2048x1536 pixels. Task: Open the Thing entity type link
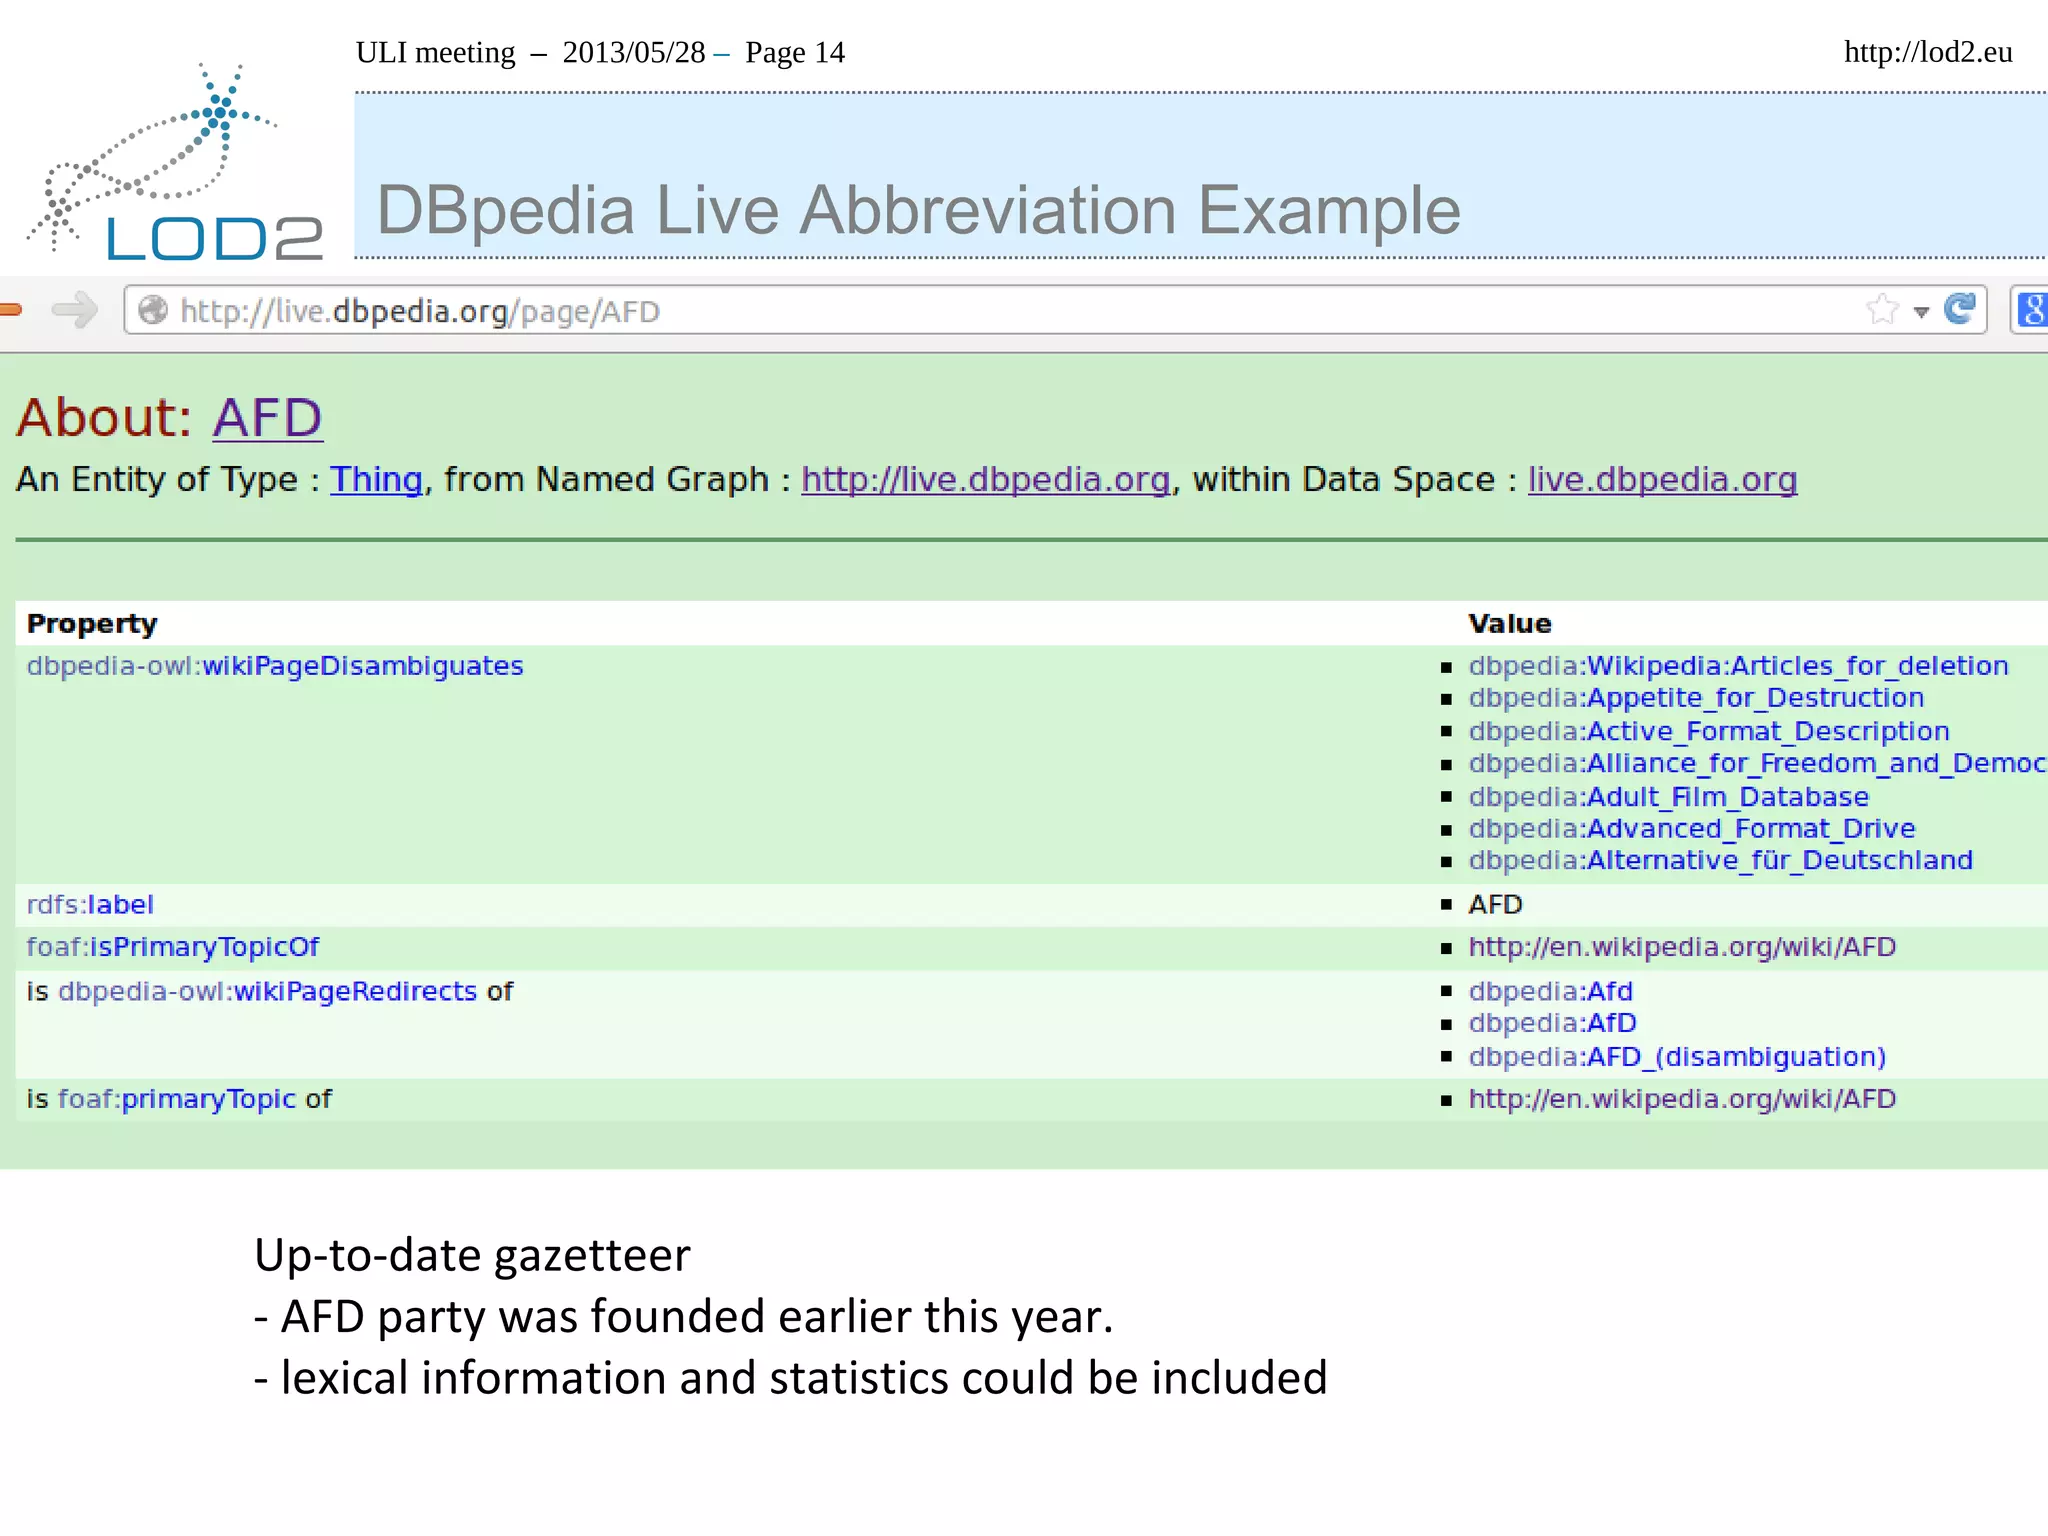pyautogui.click(x=376, y=480)
